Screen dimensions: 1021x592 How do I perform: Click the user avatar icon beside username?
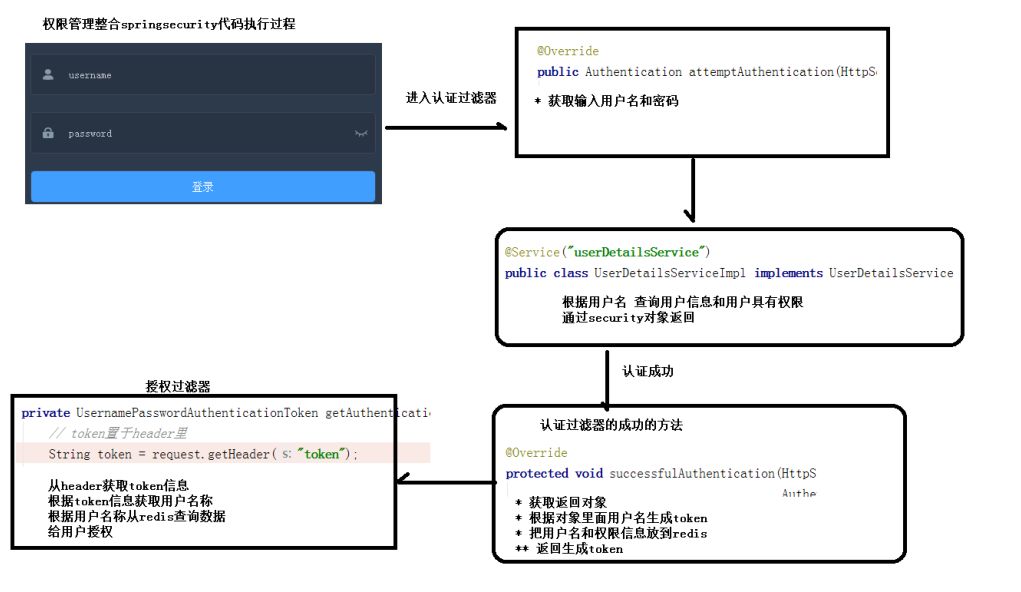point(48,75)
